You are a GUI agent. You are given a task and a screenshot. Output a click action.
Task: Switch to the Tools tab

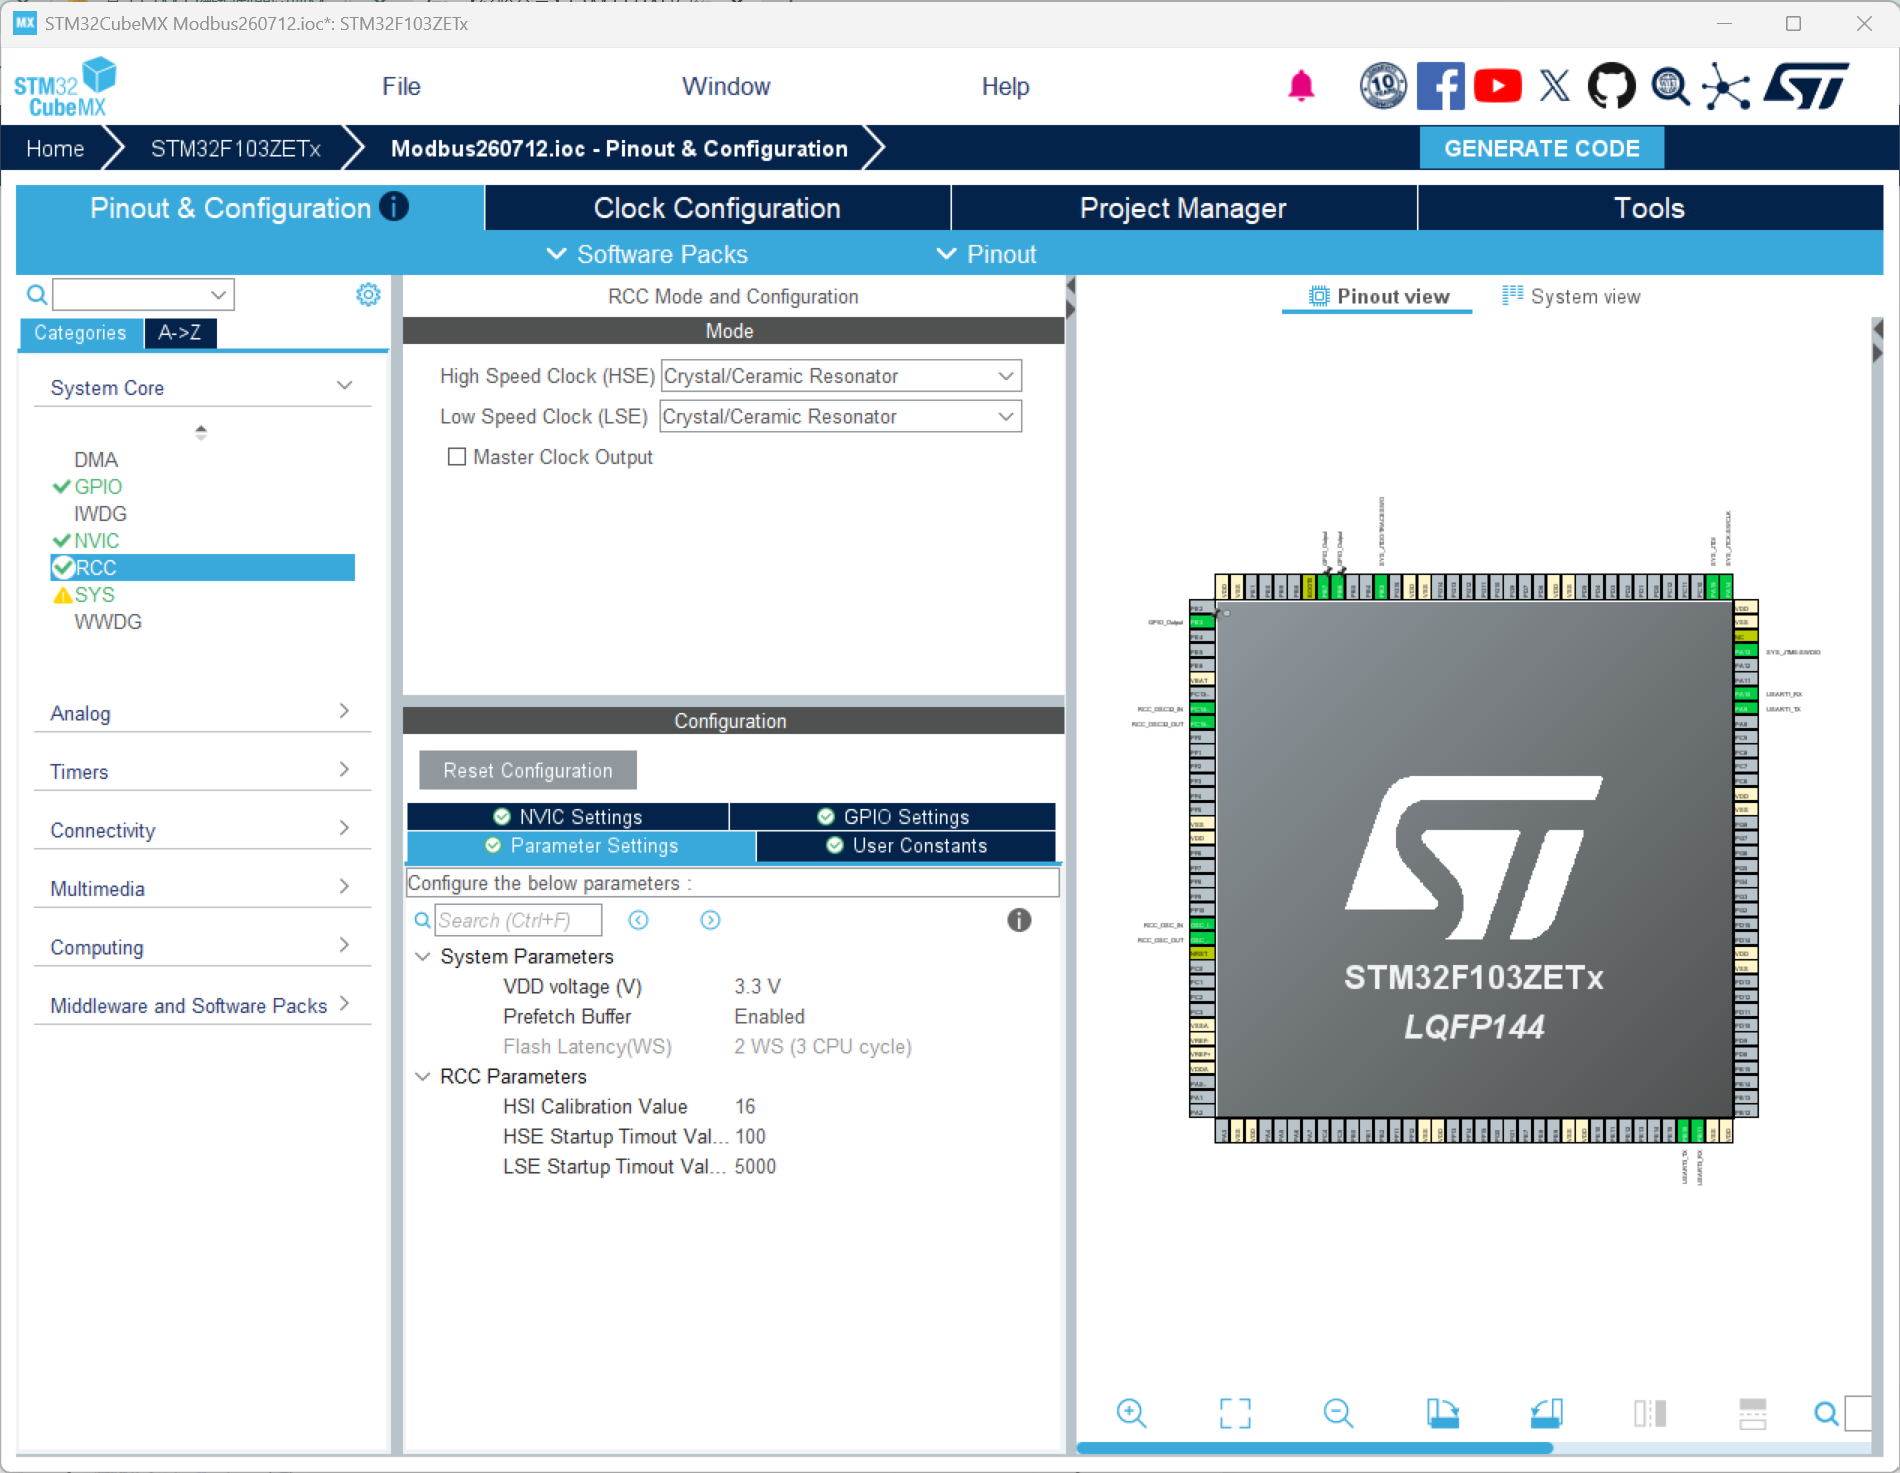click(1650, 208)
